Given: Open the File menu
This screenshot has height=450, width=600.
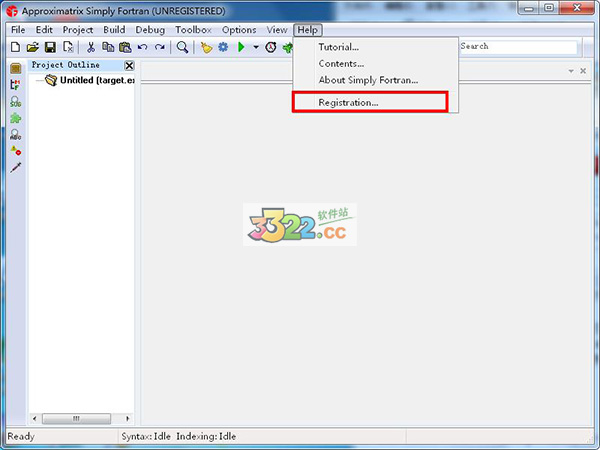Looking at the screenshot, I should point(18,30).
